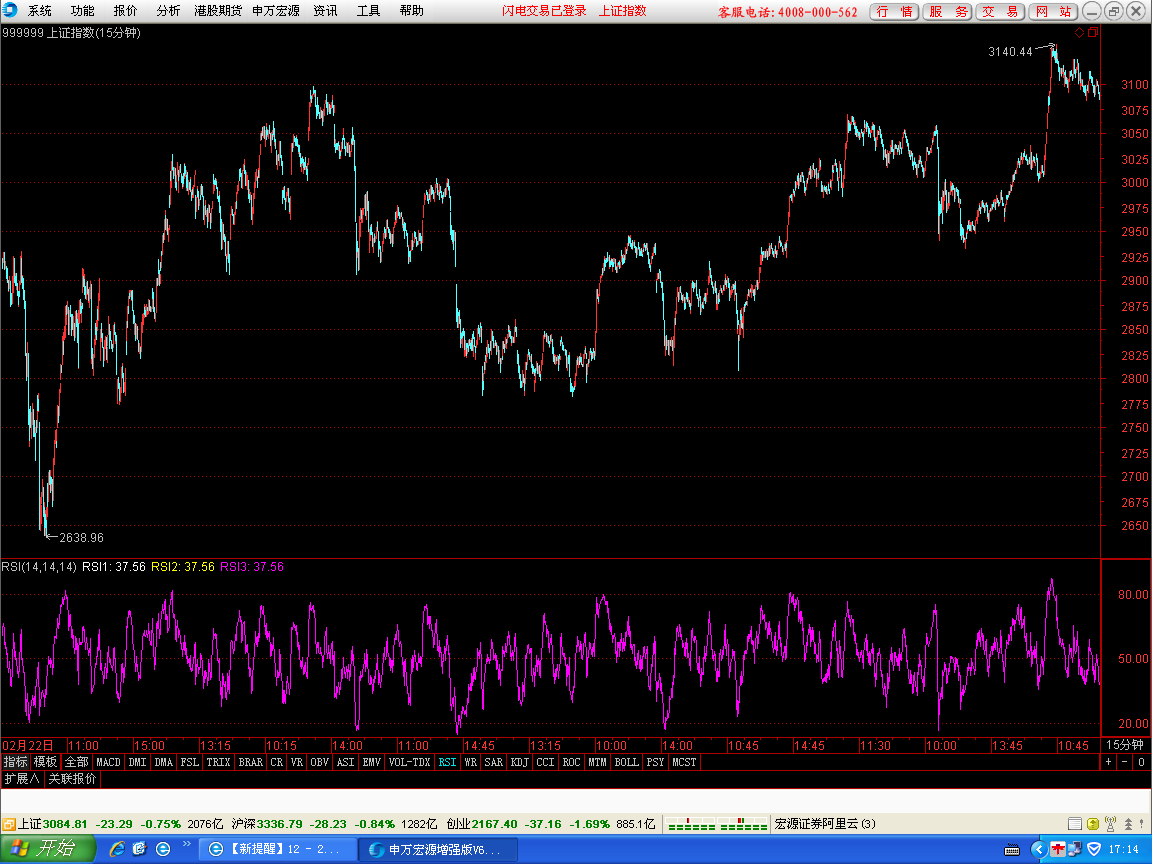Switch indicator to BRAR
This screenshot has height=864, width=1152.
pos(251,762)
